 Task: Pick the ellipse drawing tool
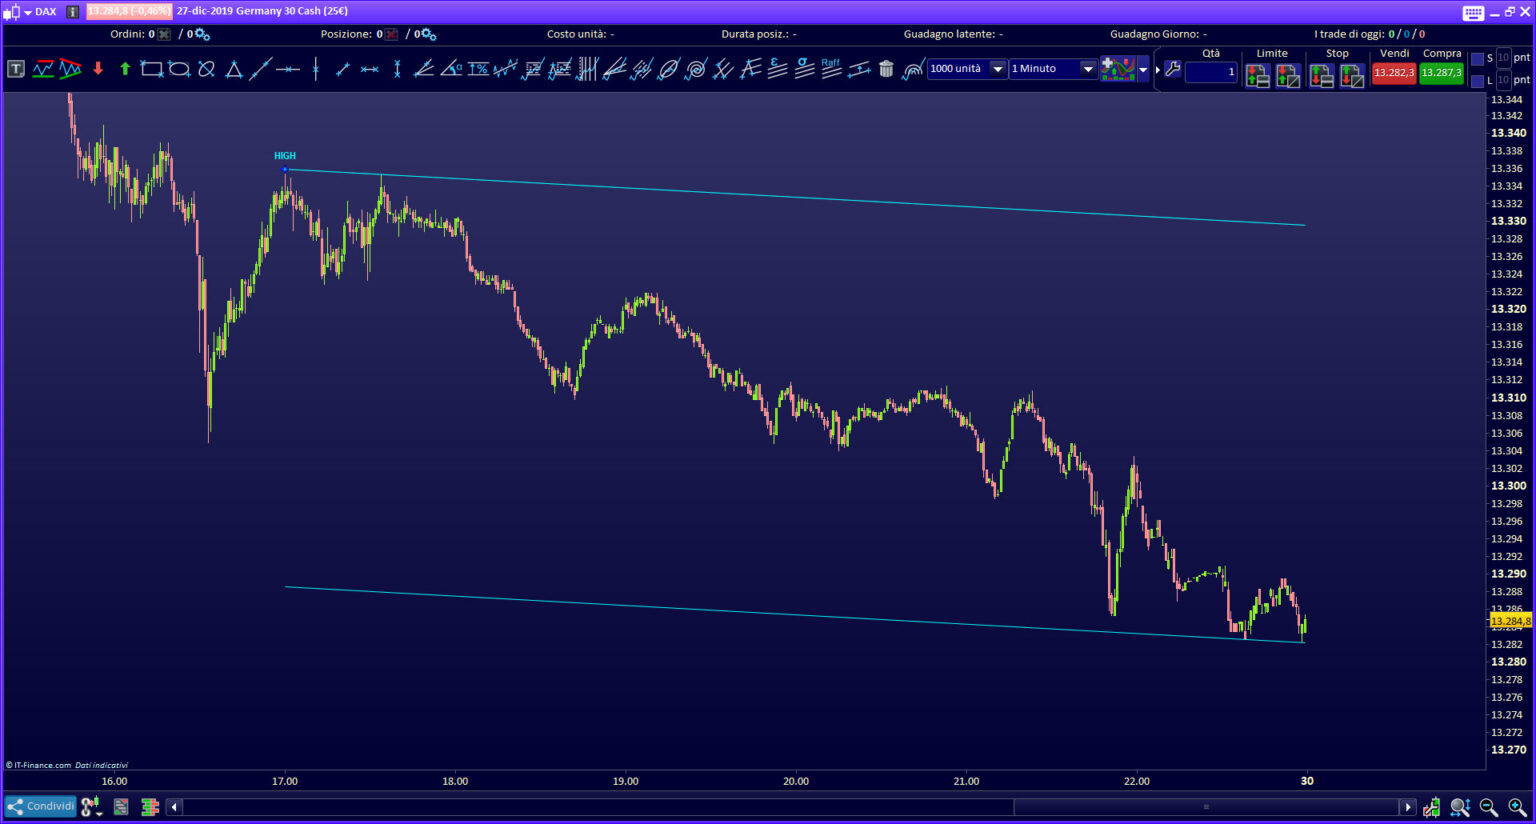coord(179,69)
